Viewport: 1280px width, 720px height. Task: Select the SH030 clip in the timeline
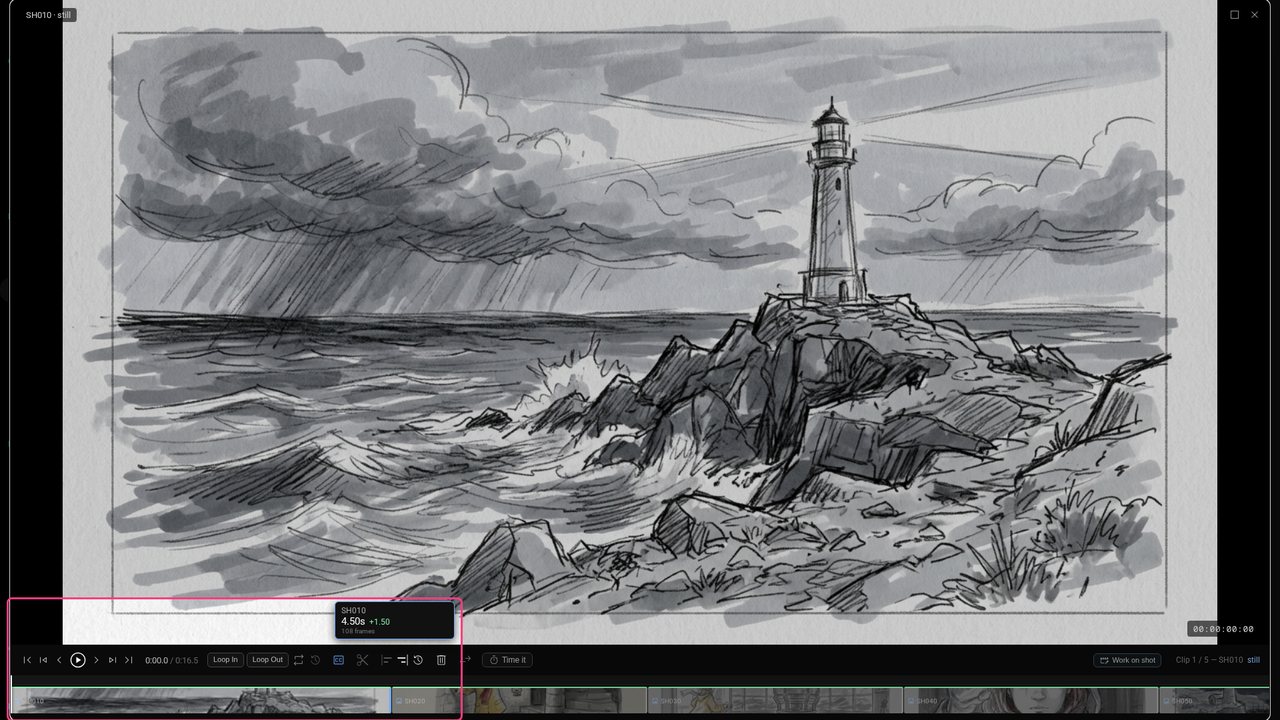pyautogui.click(x=775, y=701)
